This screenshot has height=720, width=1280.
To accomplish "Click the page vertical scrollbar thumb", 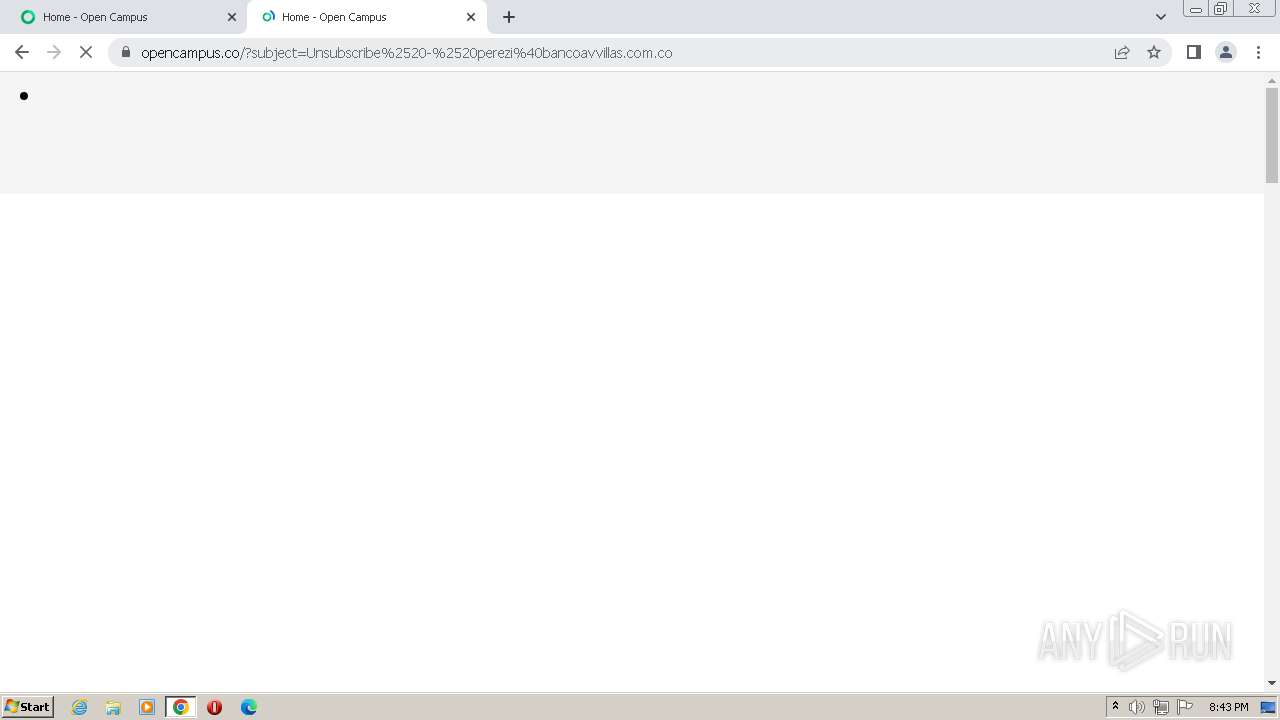I will (1272, 135).
